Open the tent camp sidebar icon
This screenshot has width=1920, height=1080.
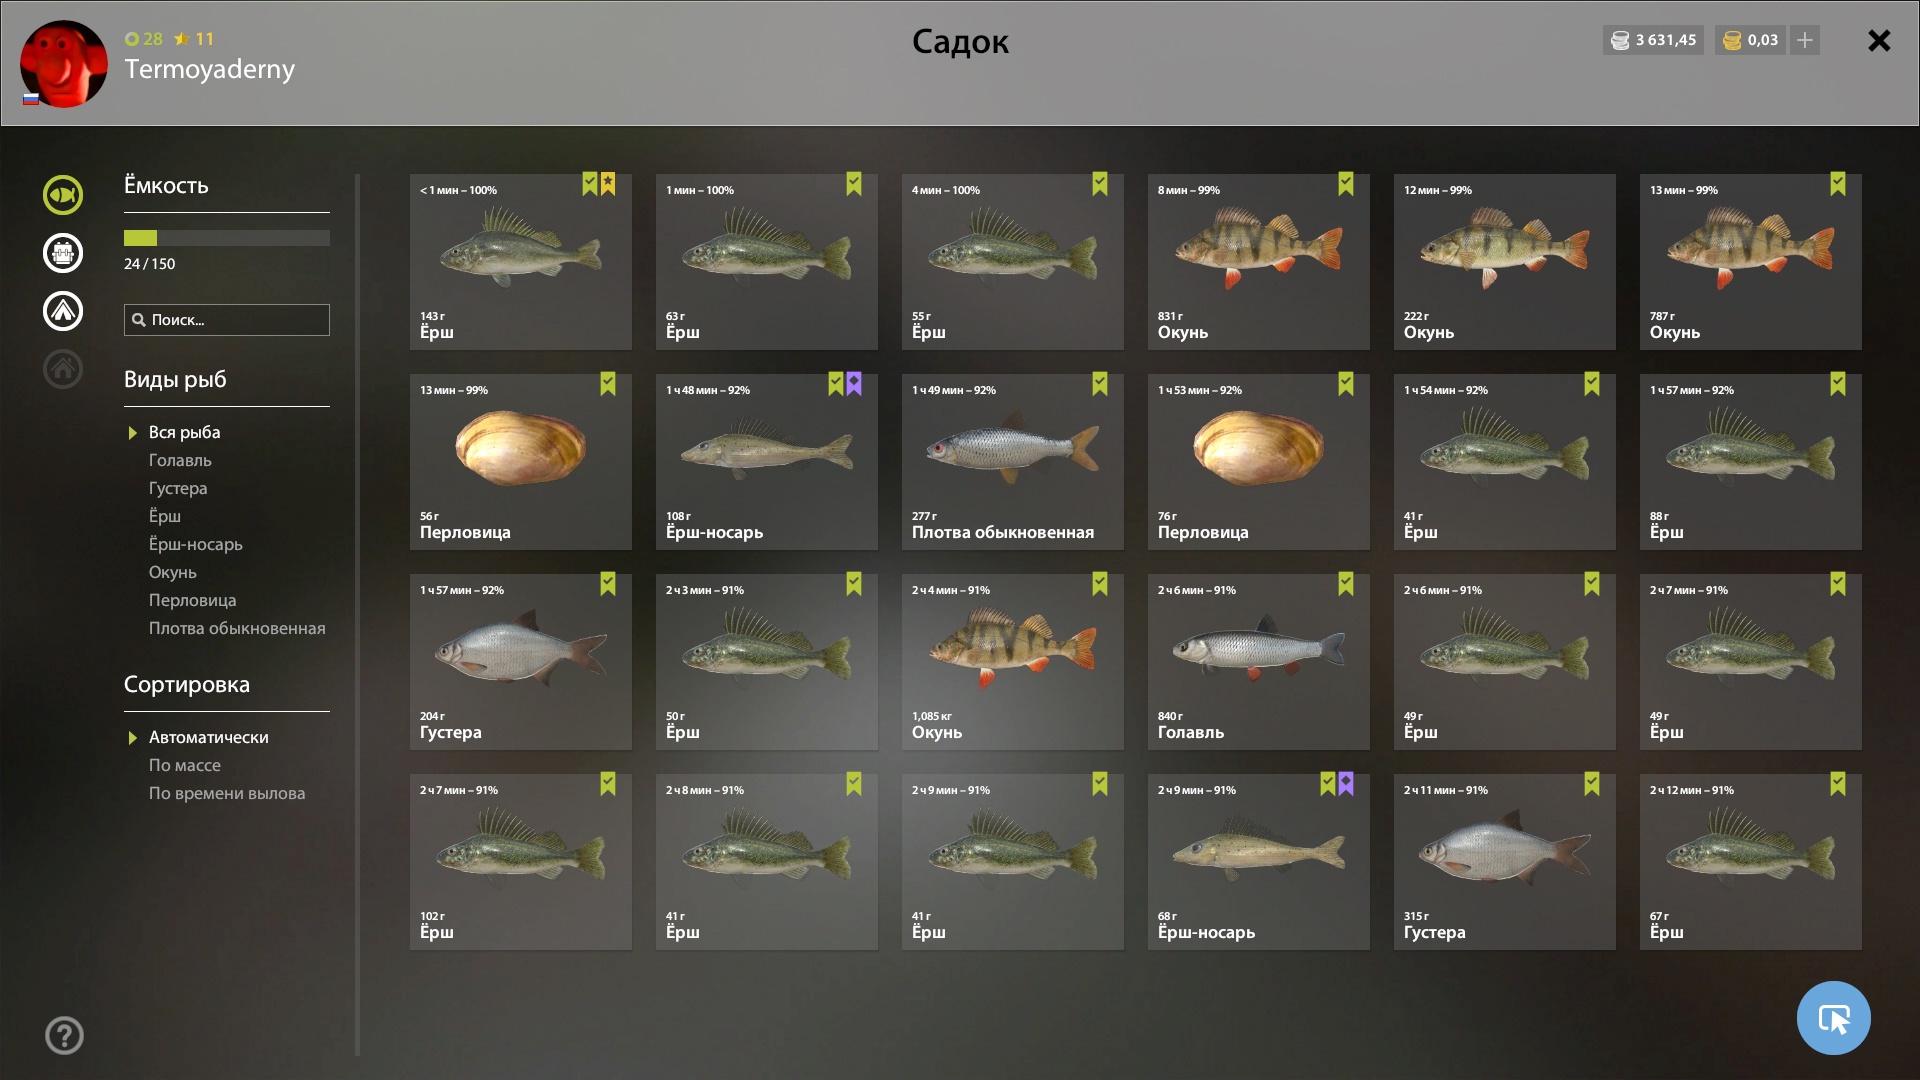tap(63, 311)
